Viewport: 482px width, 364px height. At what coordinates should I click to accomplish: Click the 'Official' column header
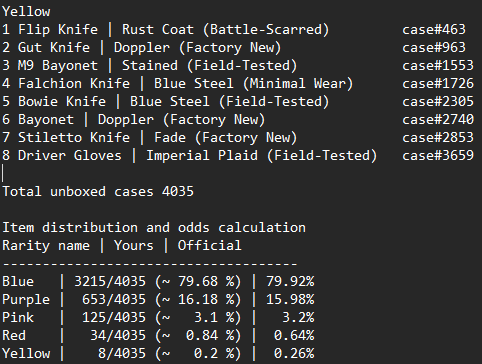click(x=210, y=246)
